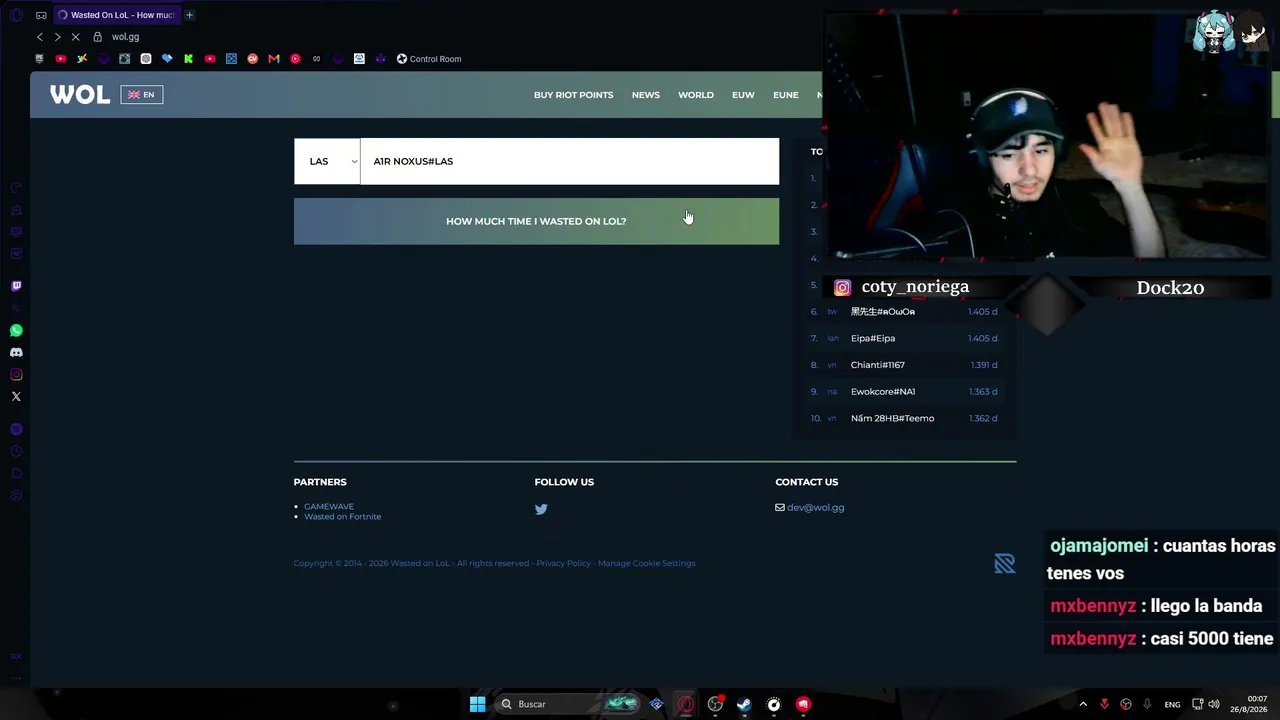Open the first YouTube bookmark
1280x720 pixels.
coord(61,59)
